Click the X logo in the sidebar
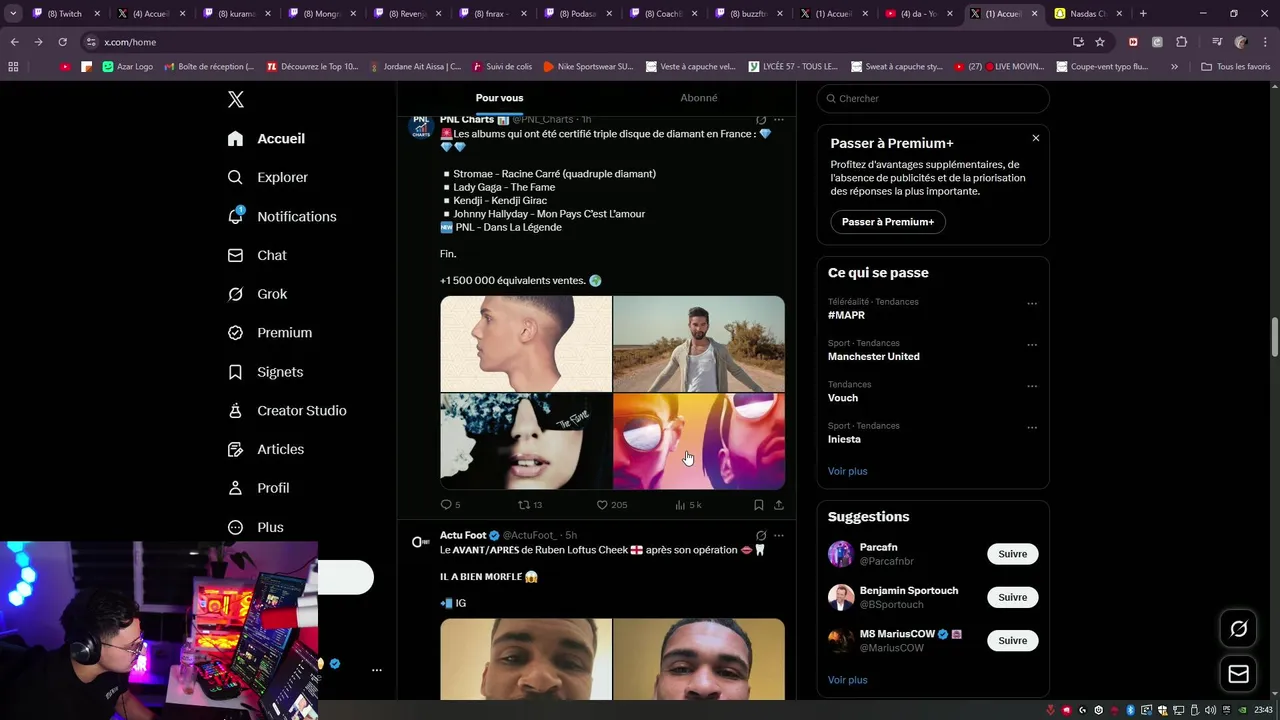The width and height of the screenshot is (1280, 720). pyautogui.click(x=236, y=99)
